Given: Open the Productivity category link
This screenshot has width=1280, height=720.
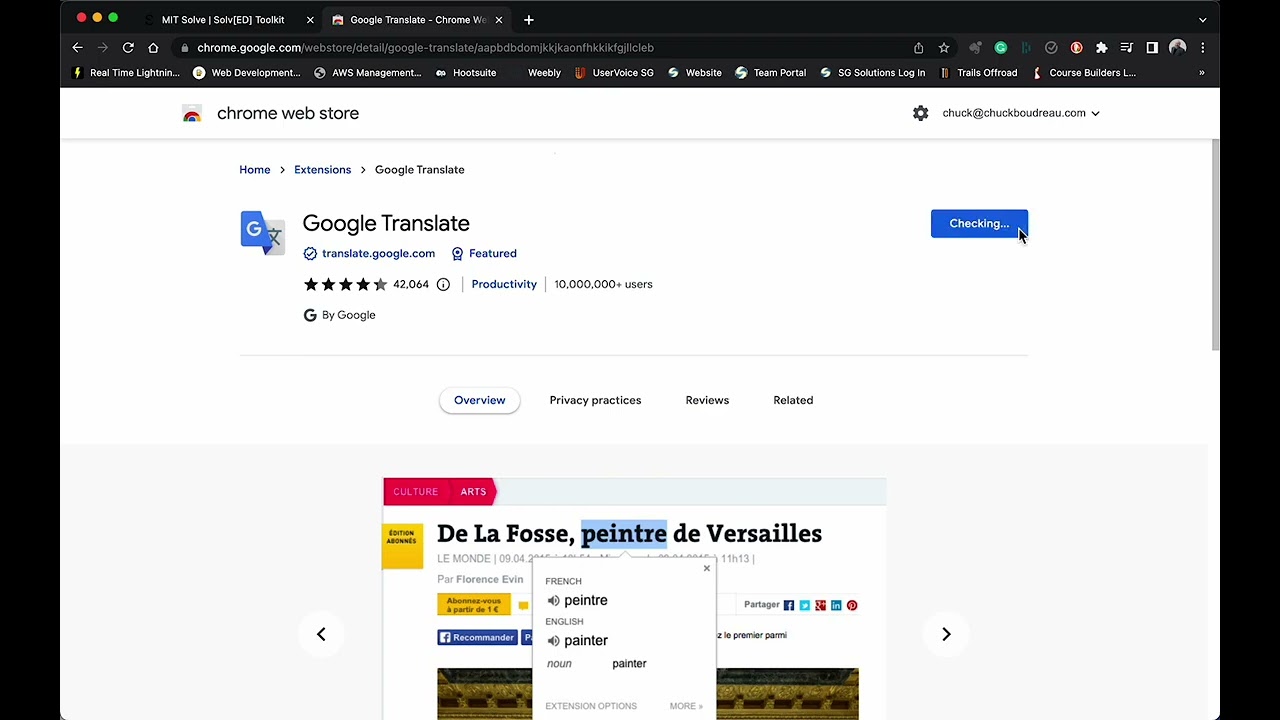Looking at the screenshot, I should [504, 284].
